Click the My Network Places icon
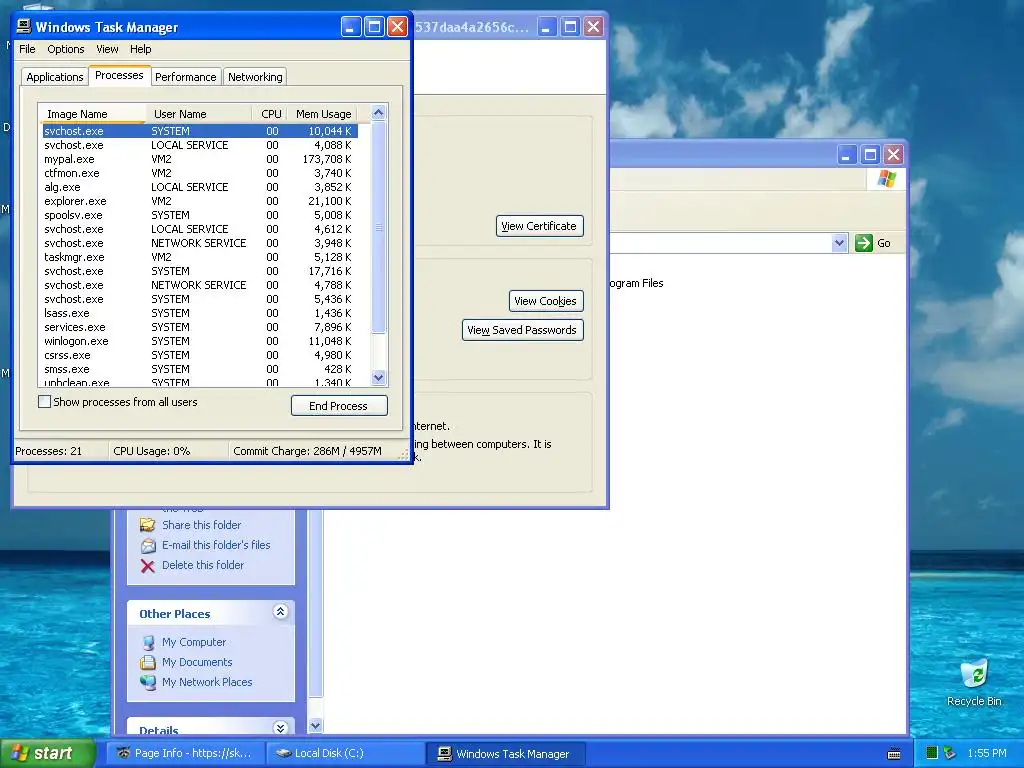 (x=148, y=682)
